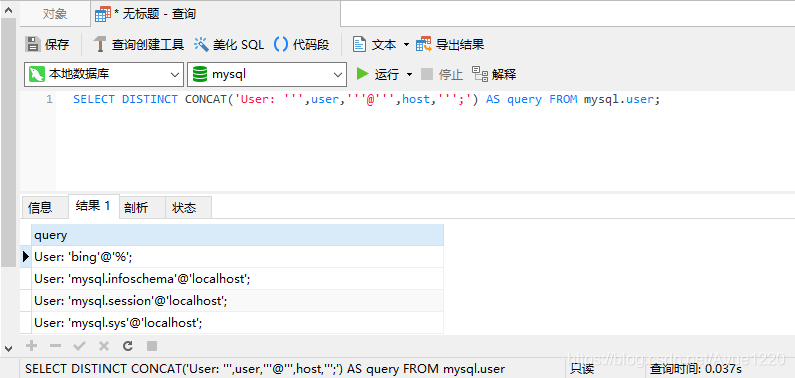
Task: Click the add record plus icon
Action: (x=31, y=346)
